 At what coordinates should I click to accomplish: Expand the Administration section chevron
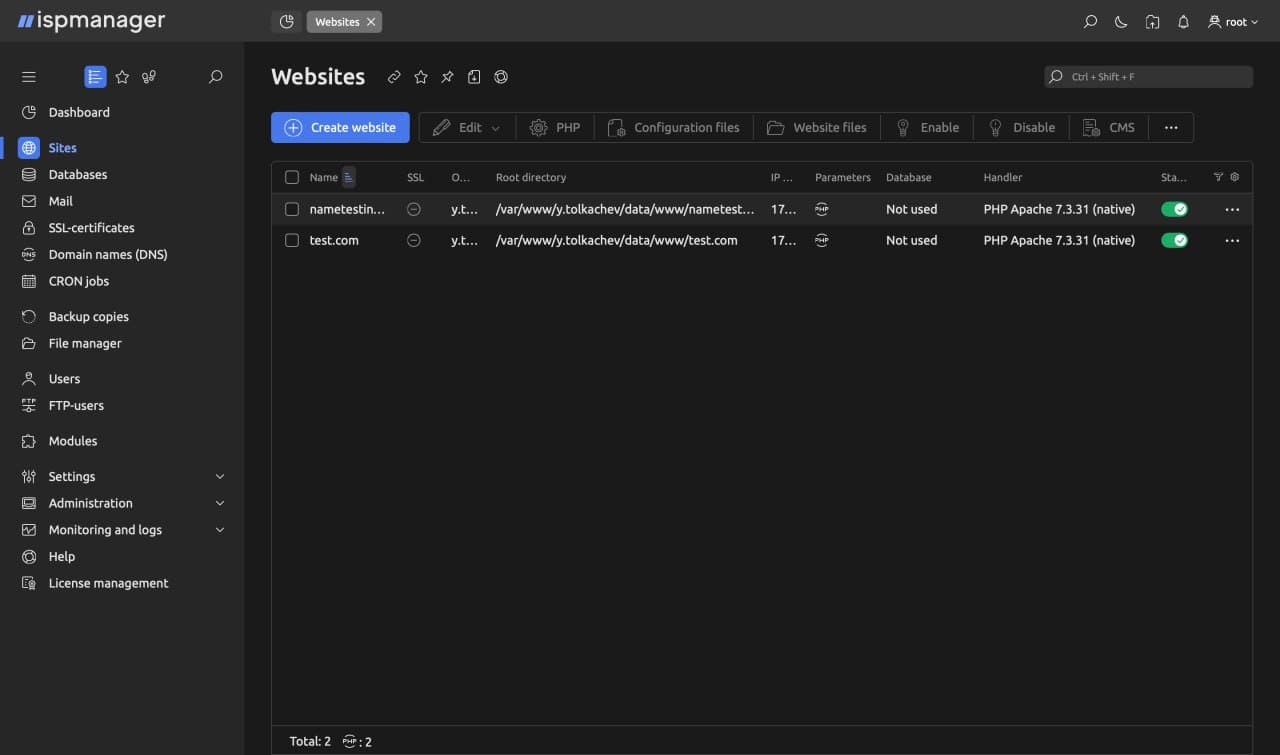point(220,503)
